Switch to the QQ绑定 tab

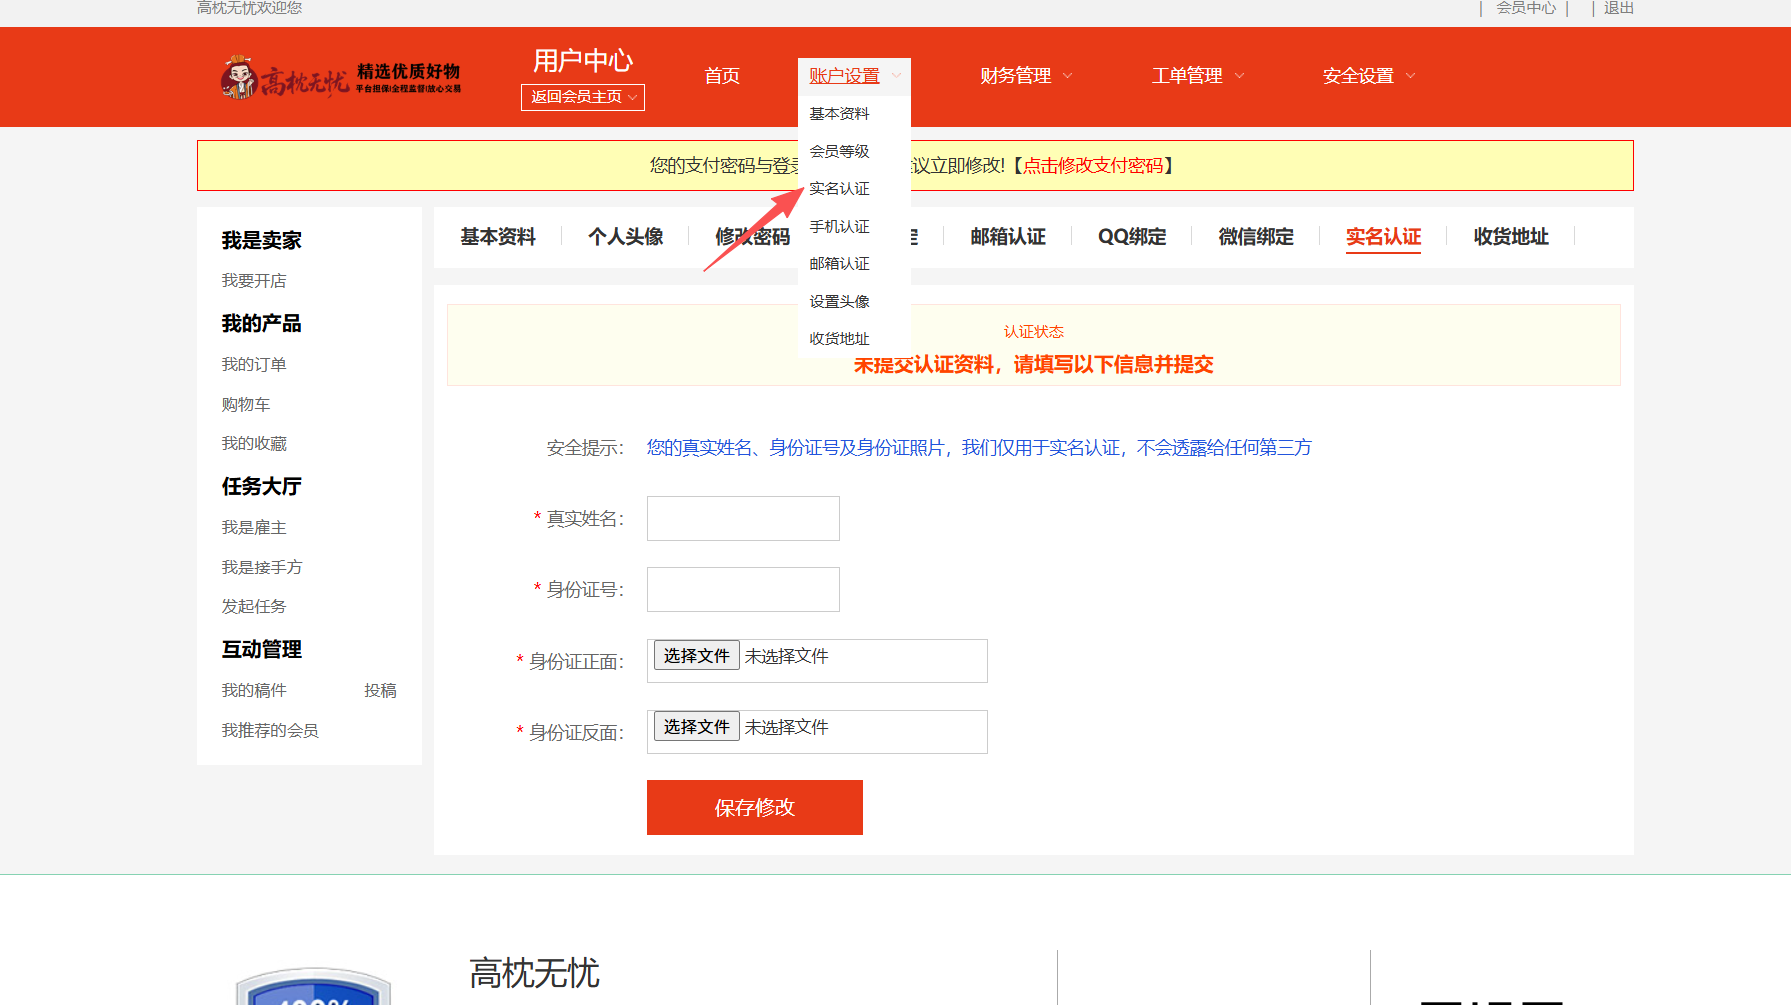tap(1131, 237)
